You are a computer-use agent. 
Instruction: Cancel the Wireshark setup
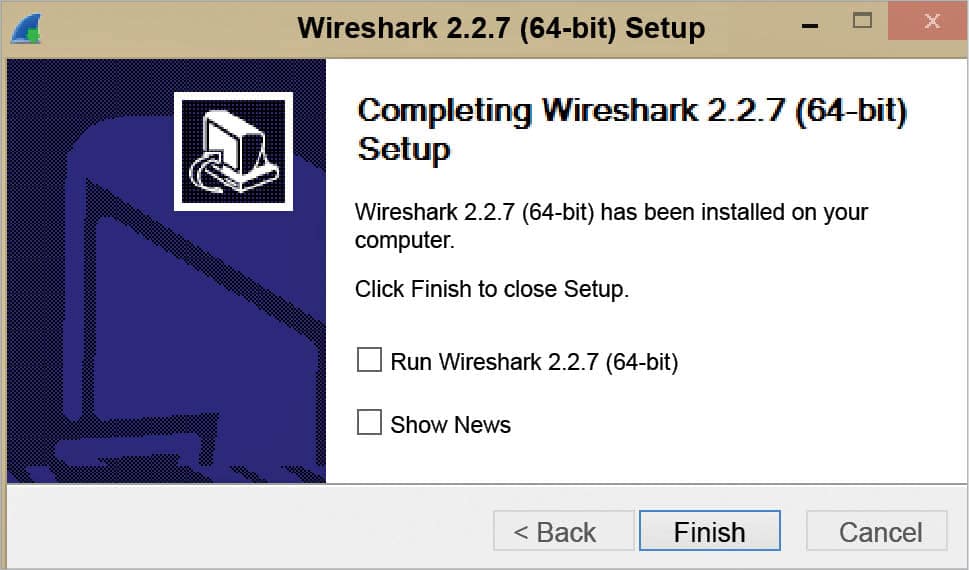pyautogui.click(x=876, y=531)
